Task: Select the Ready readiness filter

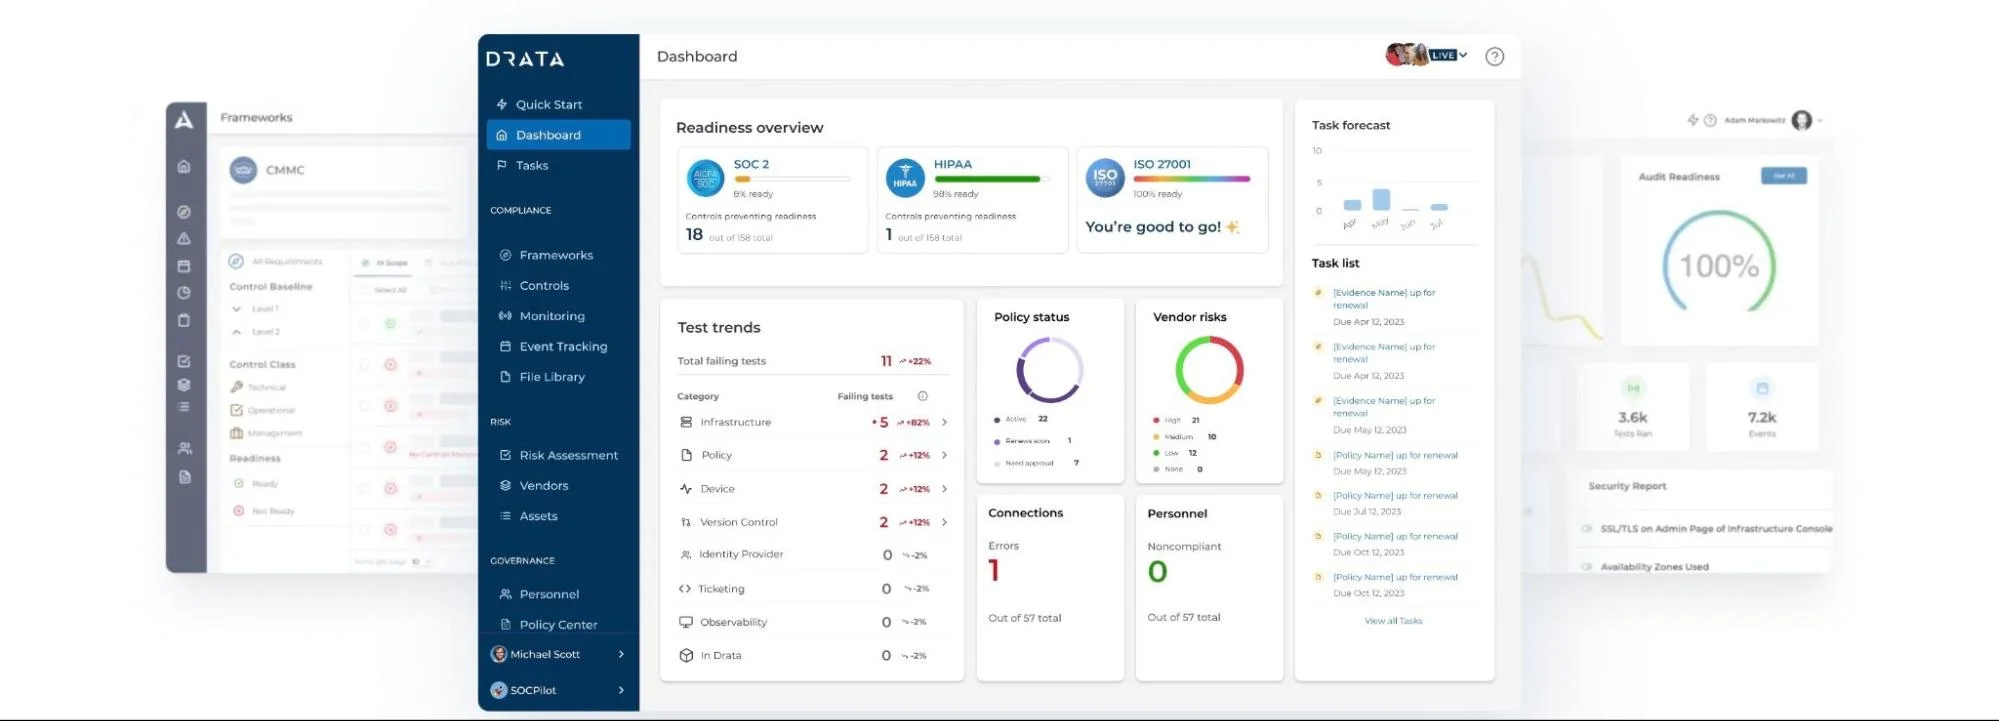Action: pyautogui.click(x=256, y=484)
